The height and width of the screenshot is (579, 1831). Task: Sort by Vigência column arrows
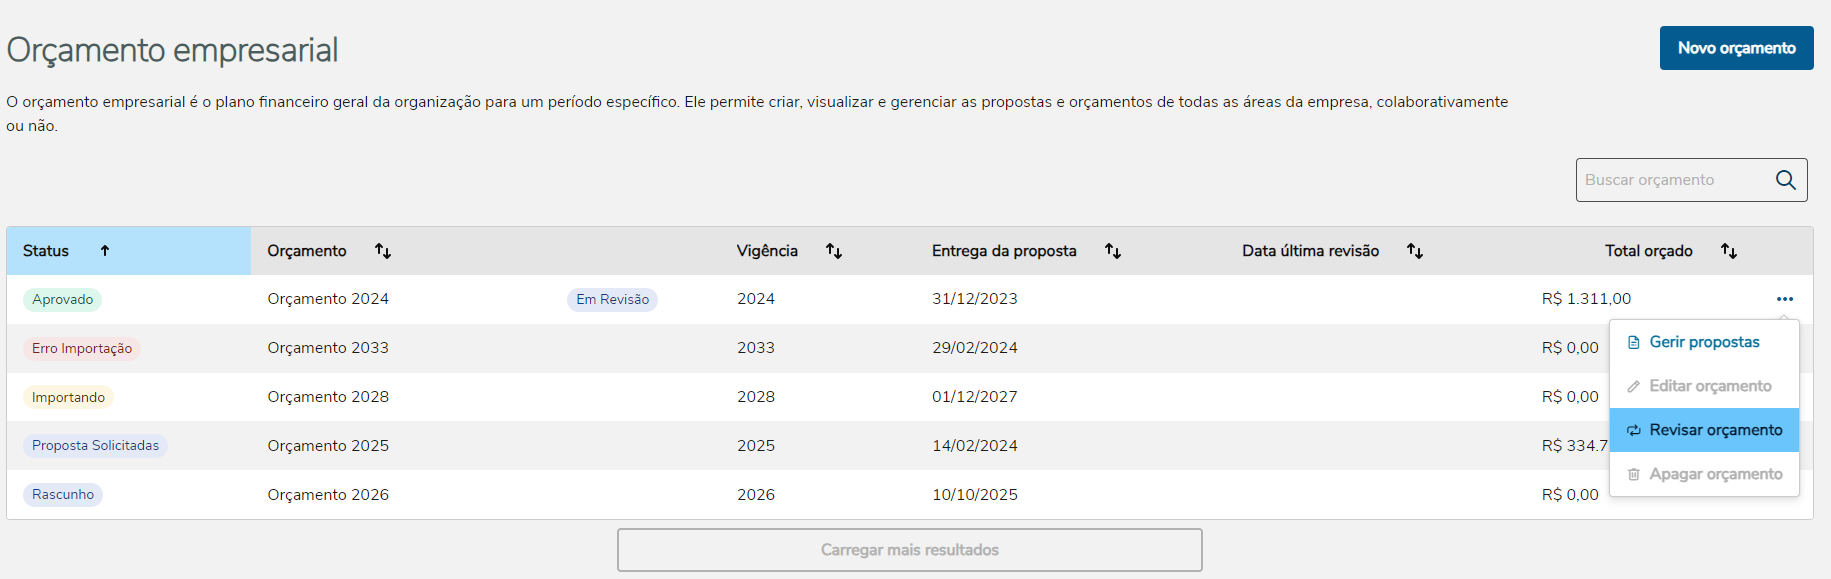click(834, 251)
